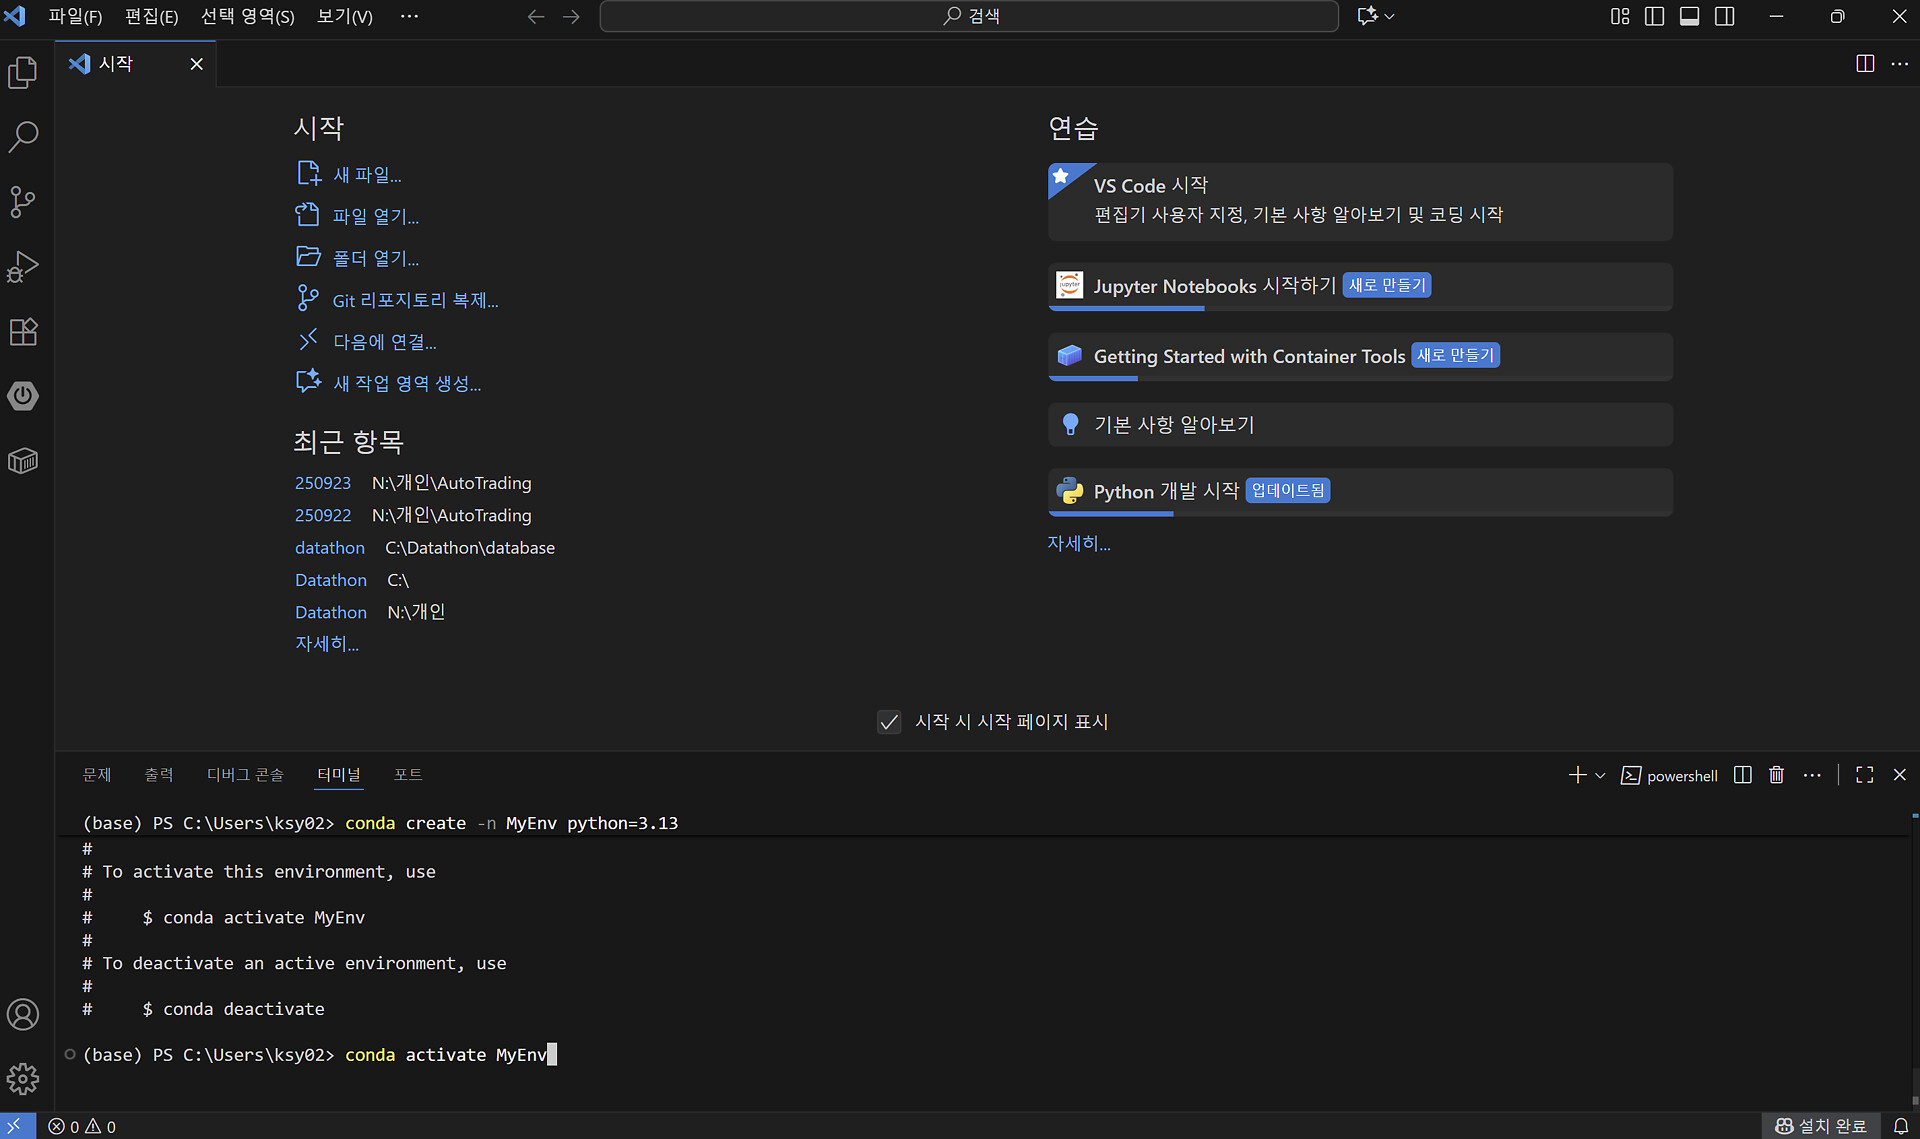
Task: Expand new terminal launch profile dropdown
Action: [x=1600, y=775]
